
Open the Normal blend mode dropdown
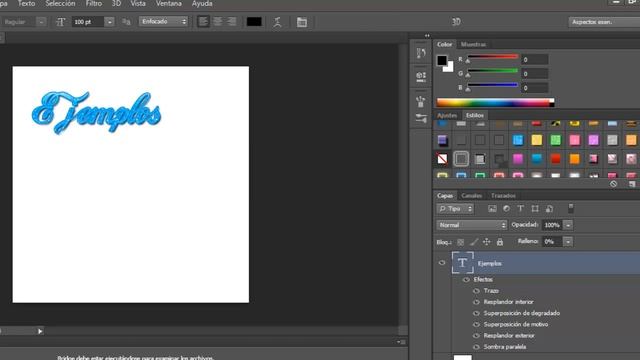coord(471,225)
